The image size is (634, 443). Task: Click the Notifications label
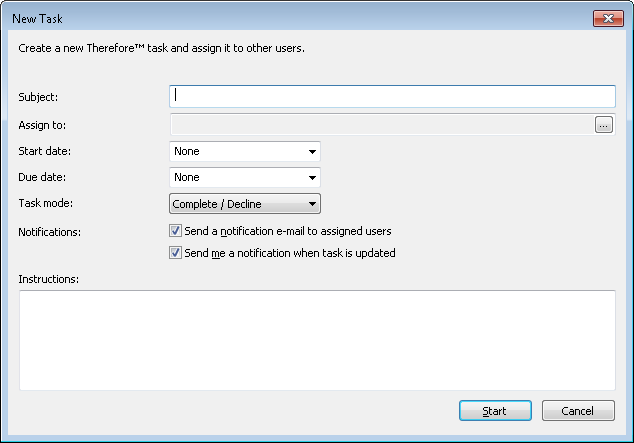pos(50,232)
